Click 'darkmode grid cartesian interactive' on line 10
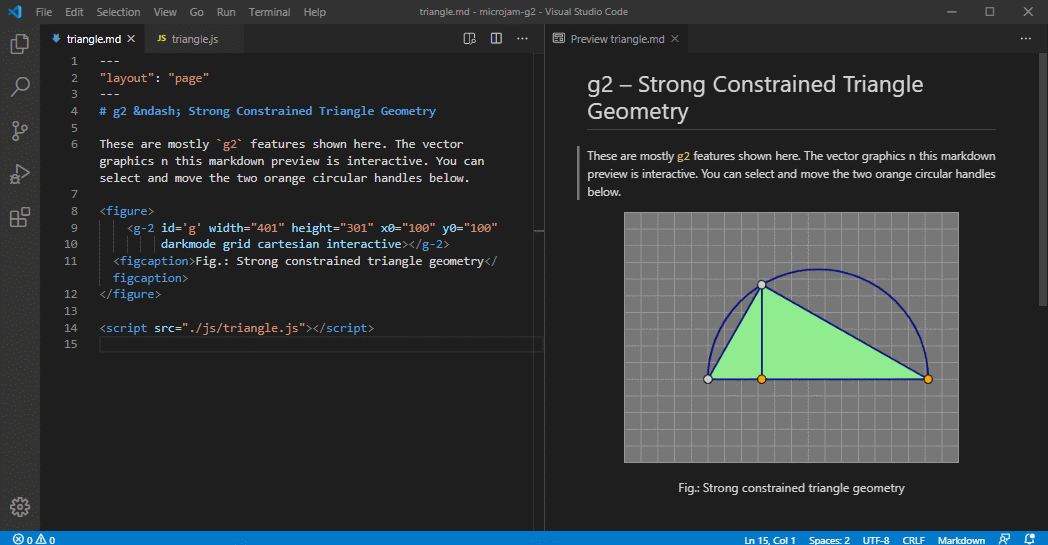The height and width of the screenshot is (545, 1048). [x=281, y=244]
